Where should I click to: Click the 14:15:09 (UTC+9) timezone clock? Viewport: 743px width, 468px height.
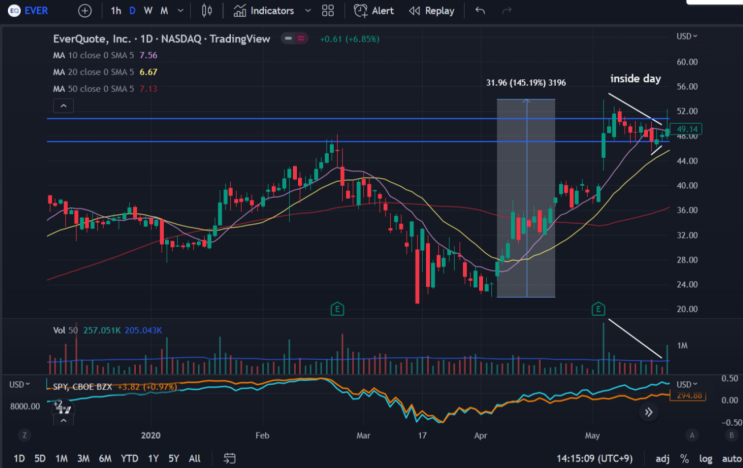tap(594, 459)
